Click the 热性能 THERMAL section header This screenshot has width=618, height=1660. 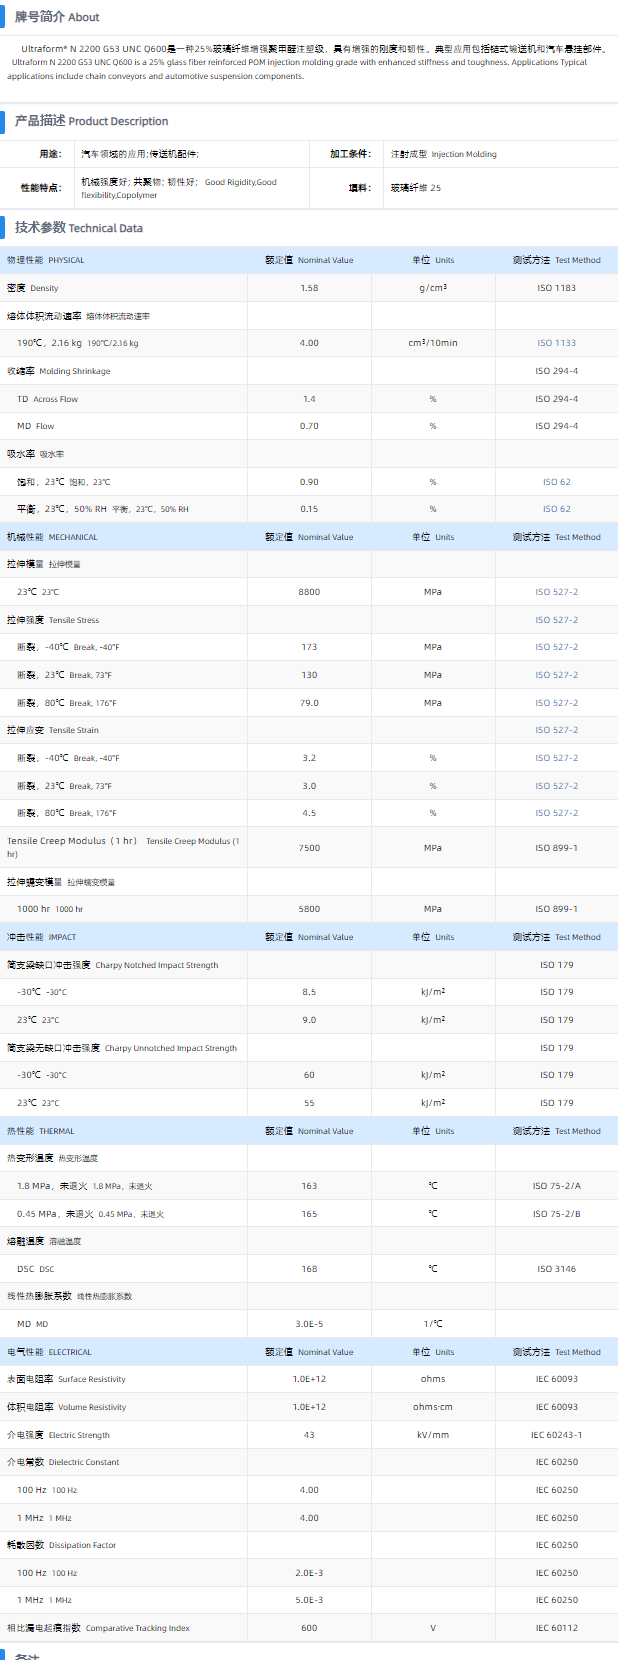40,1131
